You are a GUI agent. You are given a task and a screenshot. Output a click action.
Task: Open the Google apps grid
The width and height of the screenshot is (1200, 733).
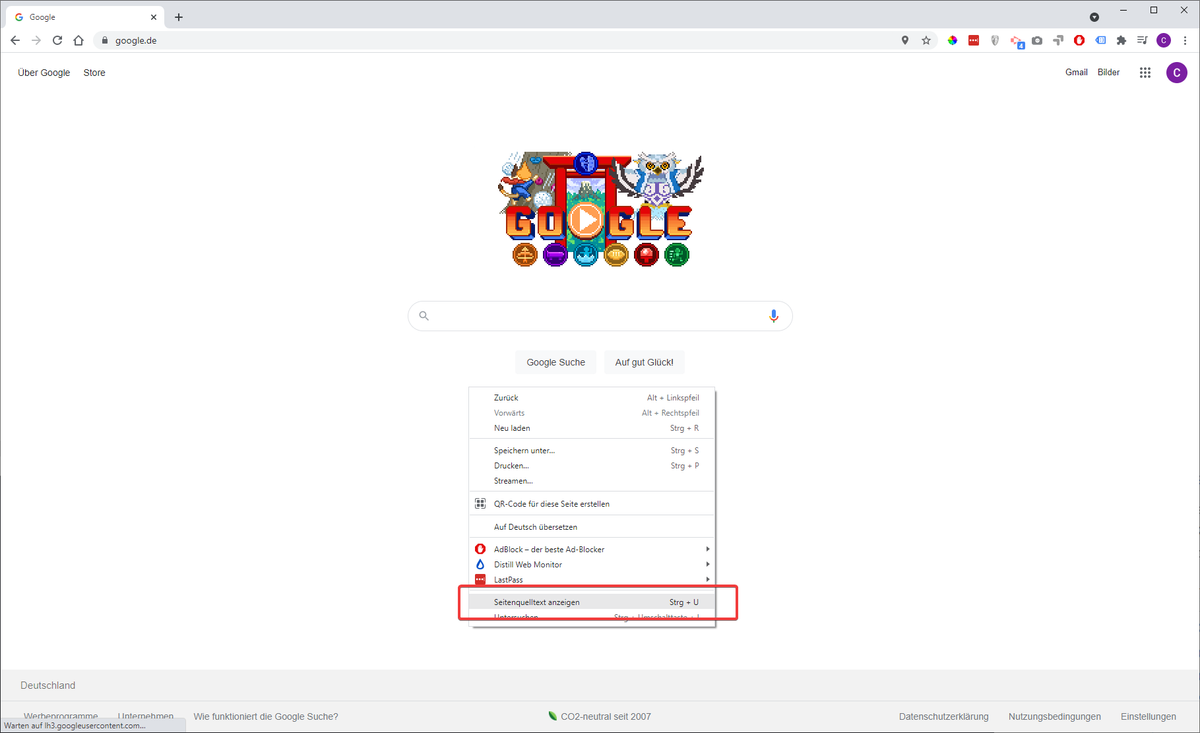click(1145, 72)
